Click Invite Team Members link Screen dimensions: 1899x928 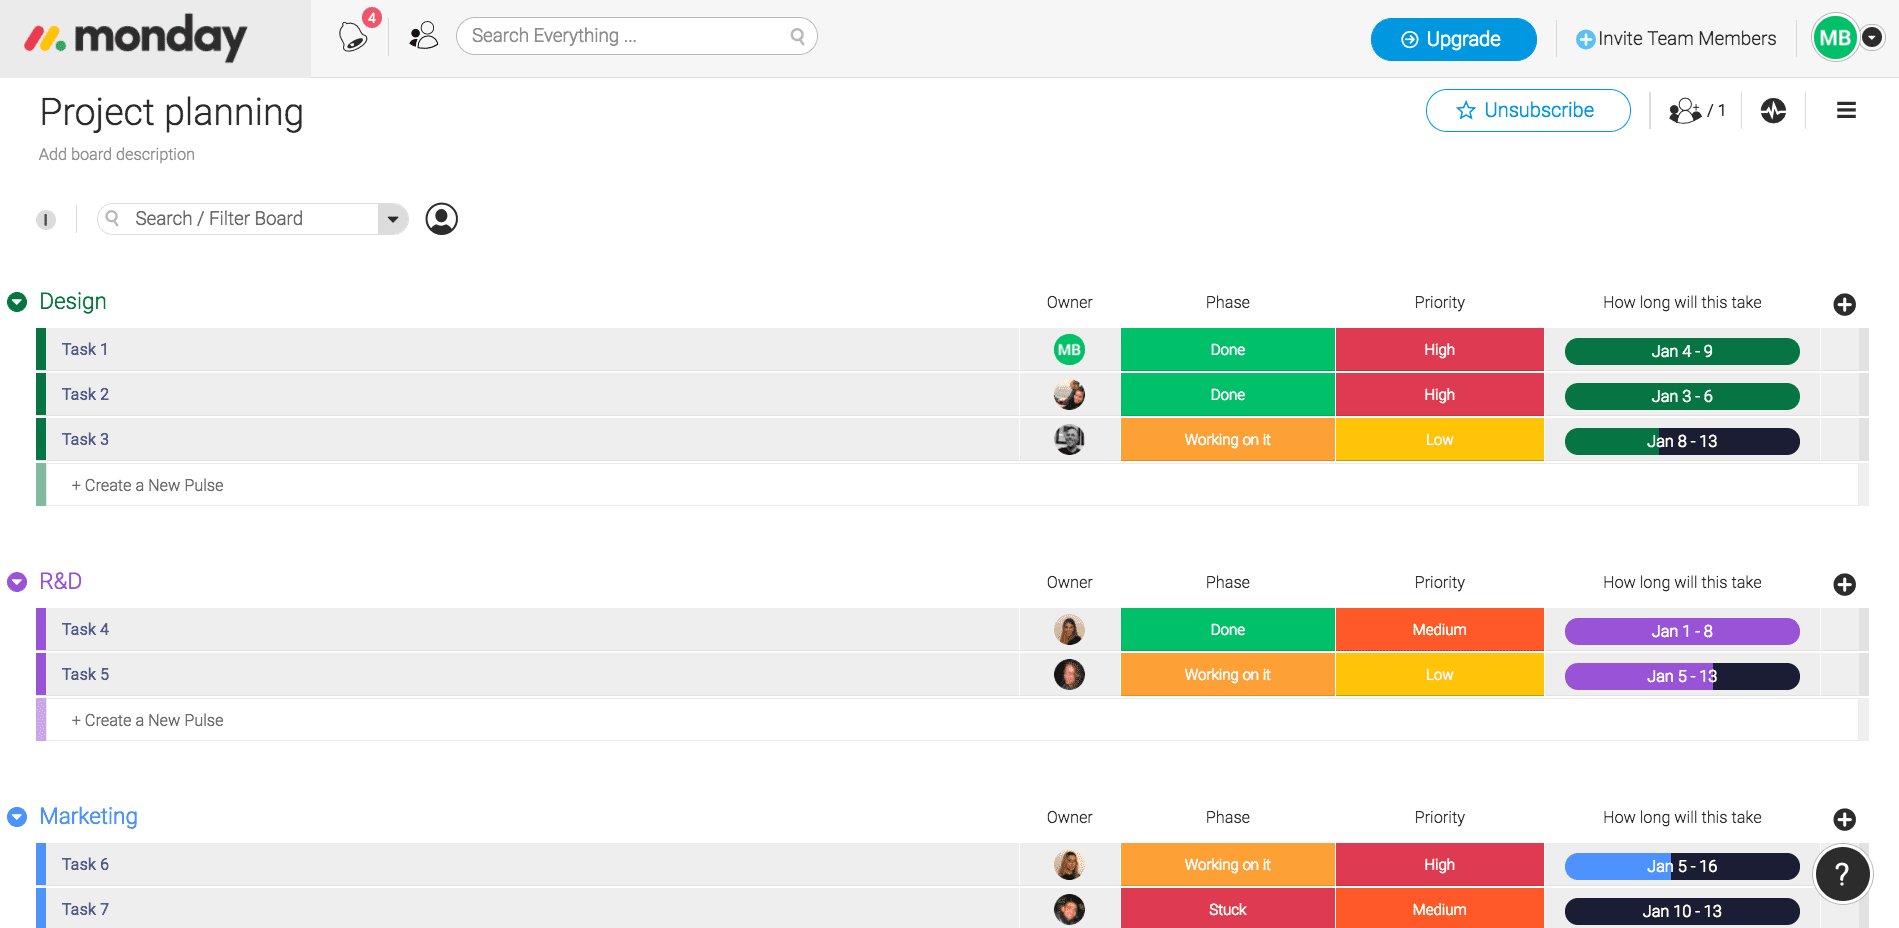pyautogui.click(x=1676, y=39)
